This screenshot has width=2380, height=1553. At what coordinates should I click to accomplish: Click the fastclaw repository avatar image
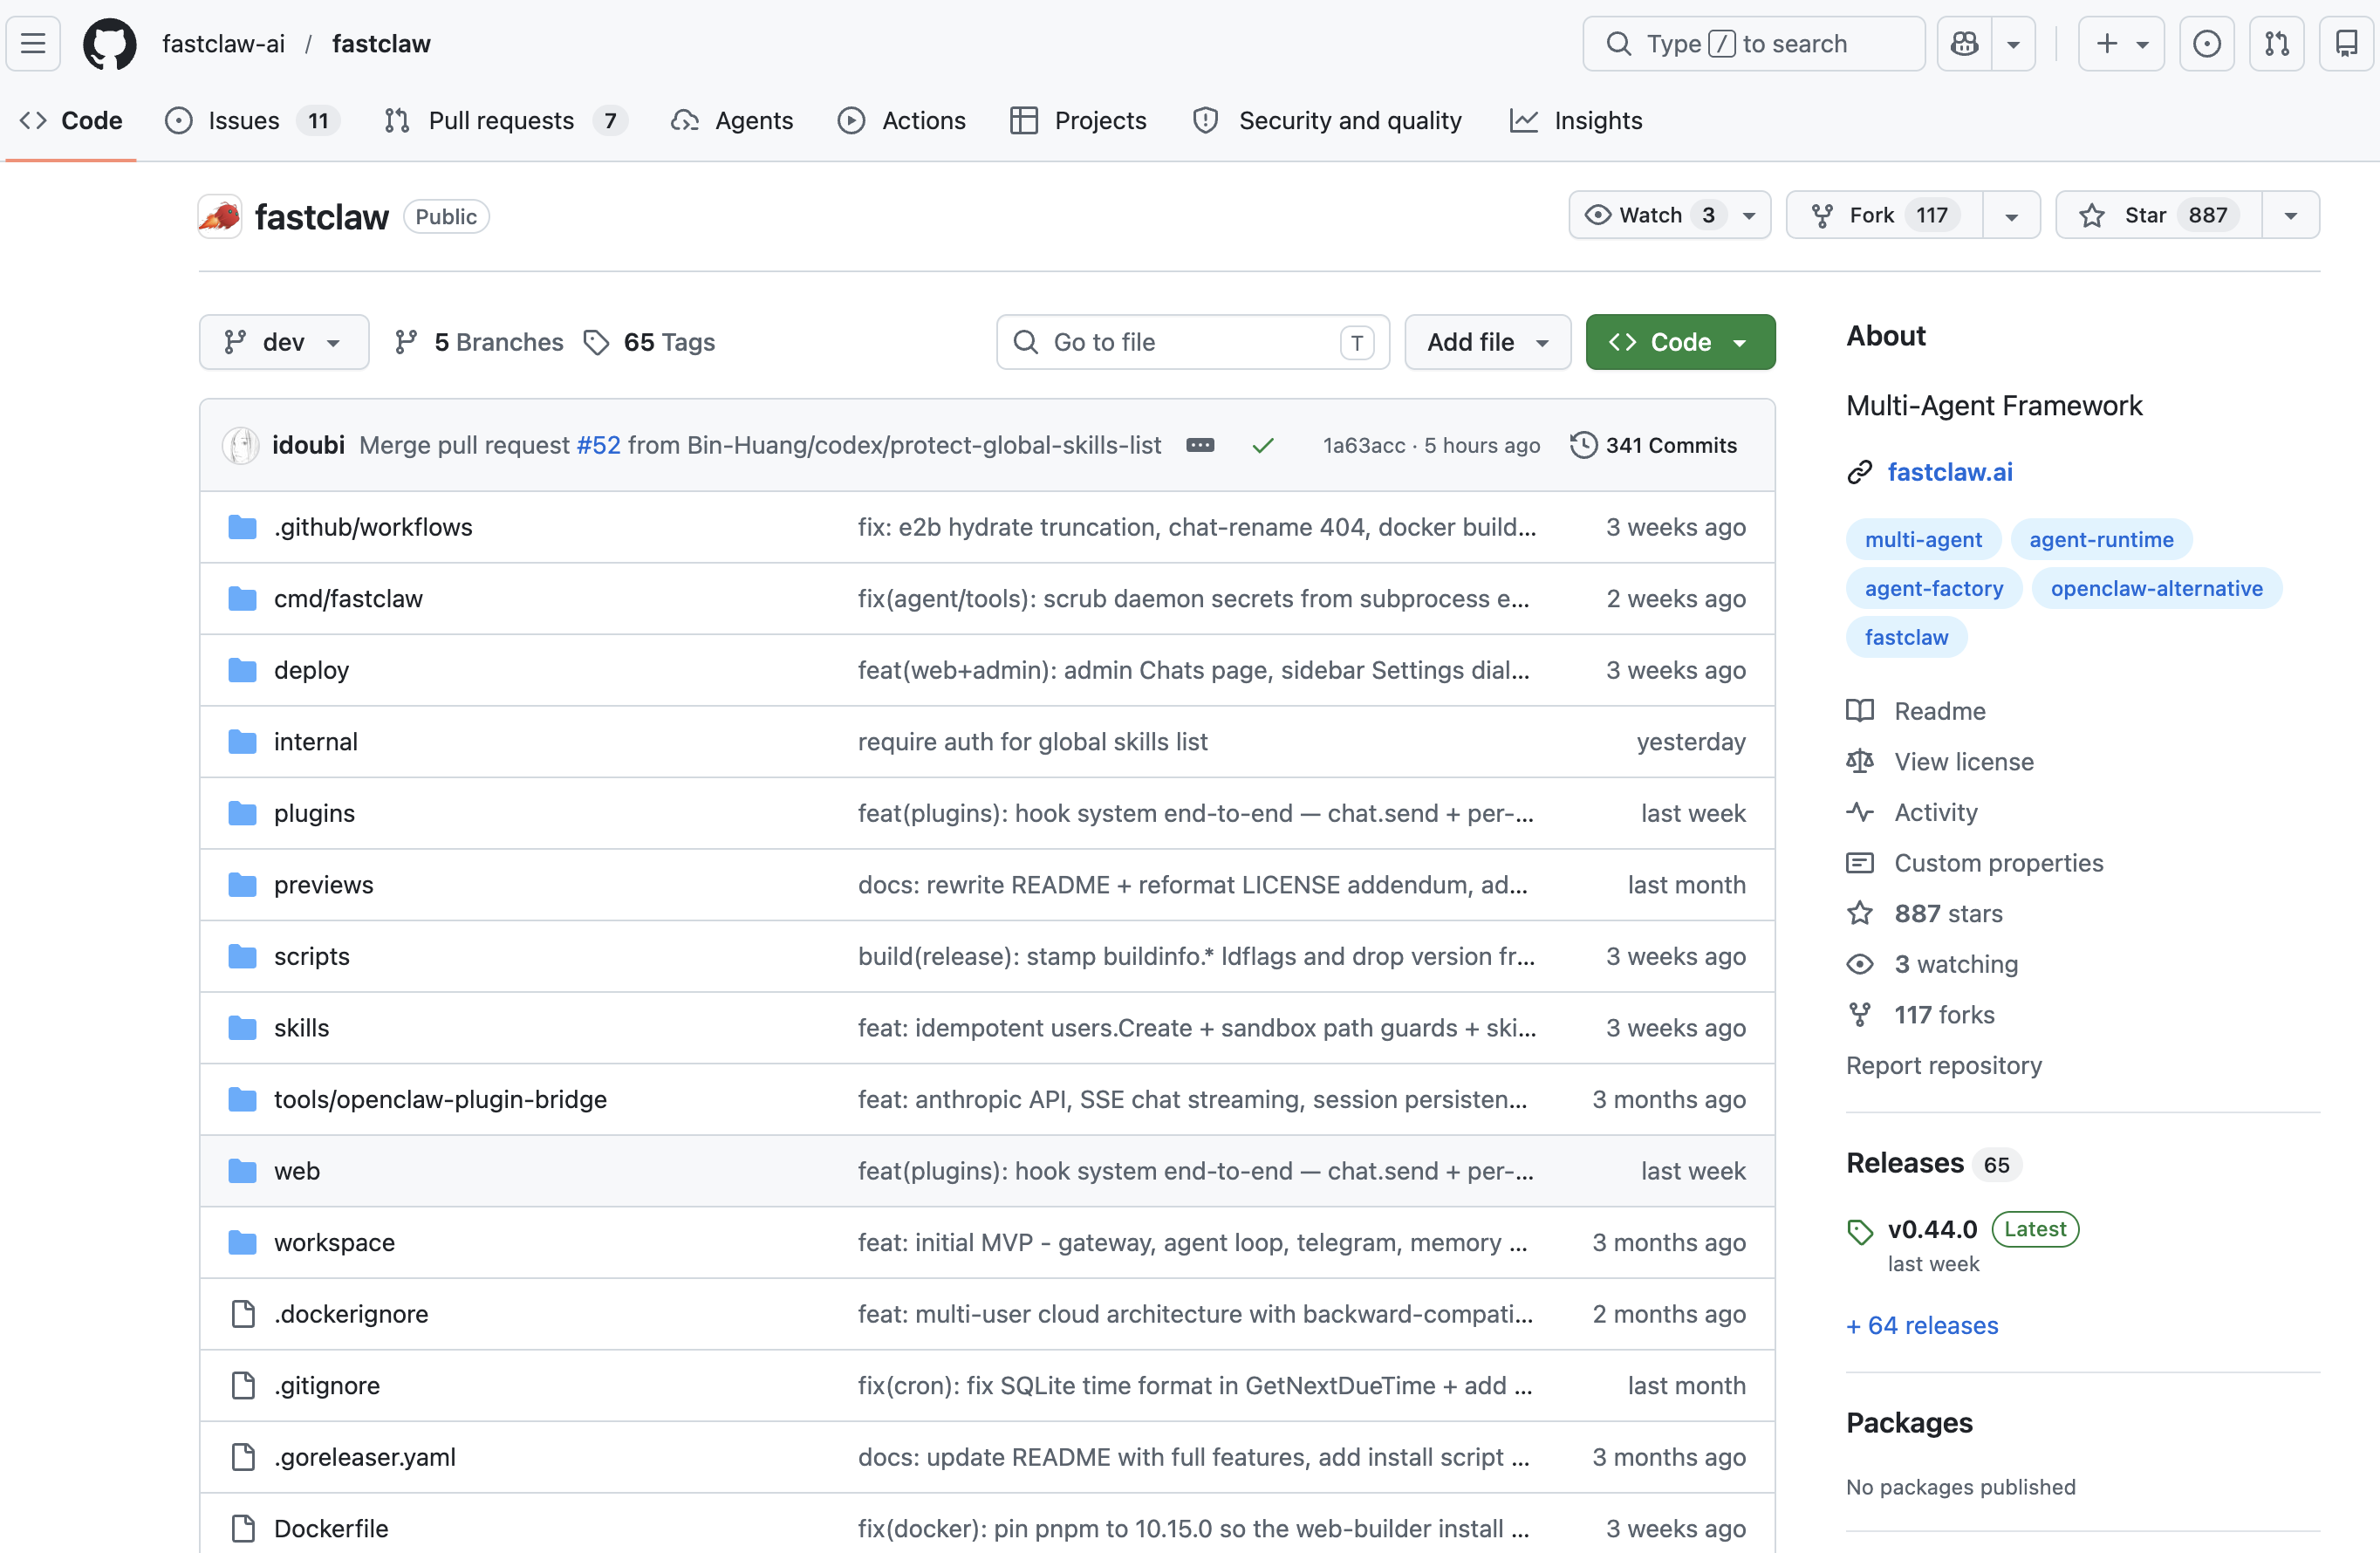[220, 217]
